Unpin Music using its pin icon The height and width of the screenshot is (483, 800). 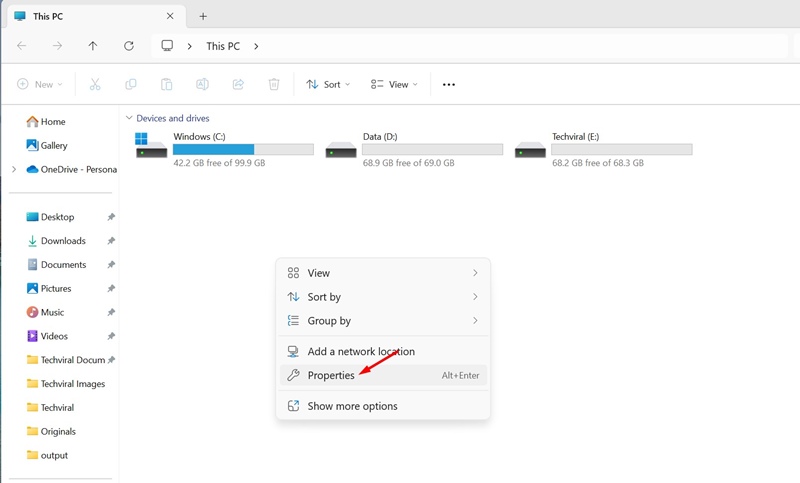[111, 312]
